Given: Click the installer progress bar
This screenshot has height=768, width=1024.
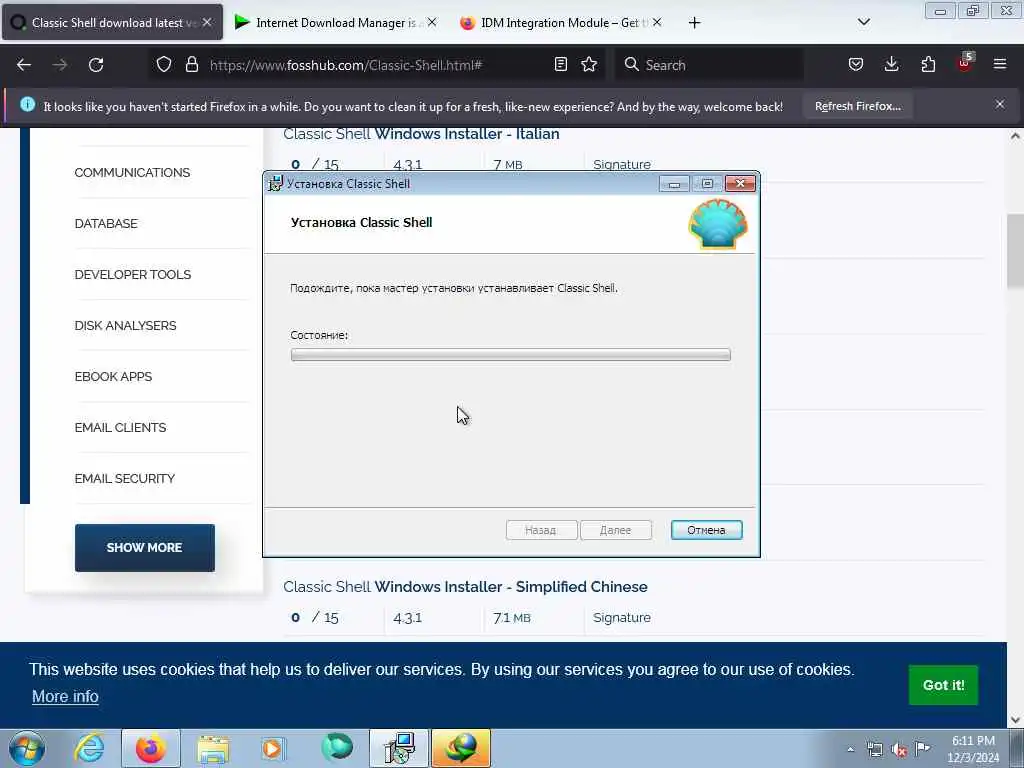Looking at the screenshot, I should [511, 355].
